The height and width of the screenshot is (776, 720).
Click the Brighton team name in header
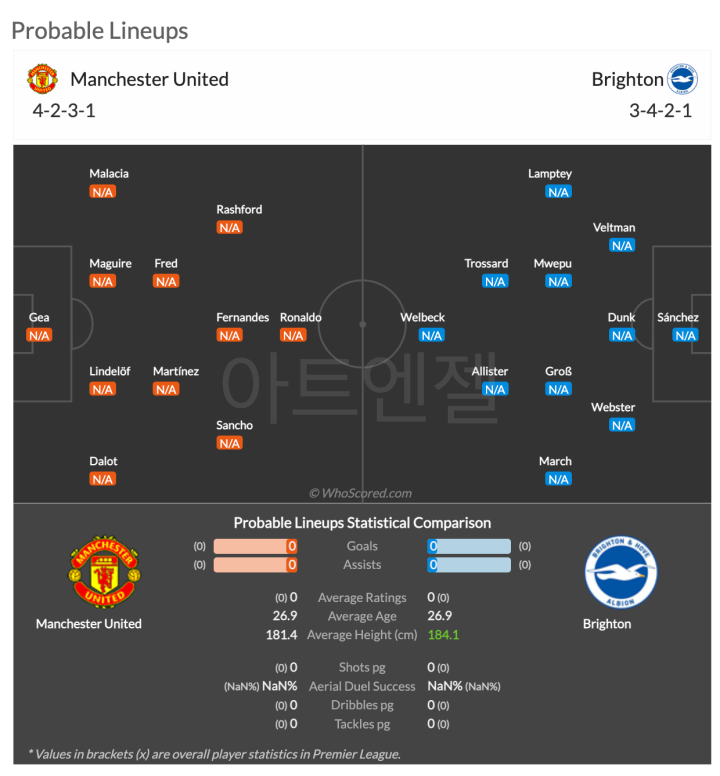(x=627, y=79)
